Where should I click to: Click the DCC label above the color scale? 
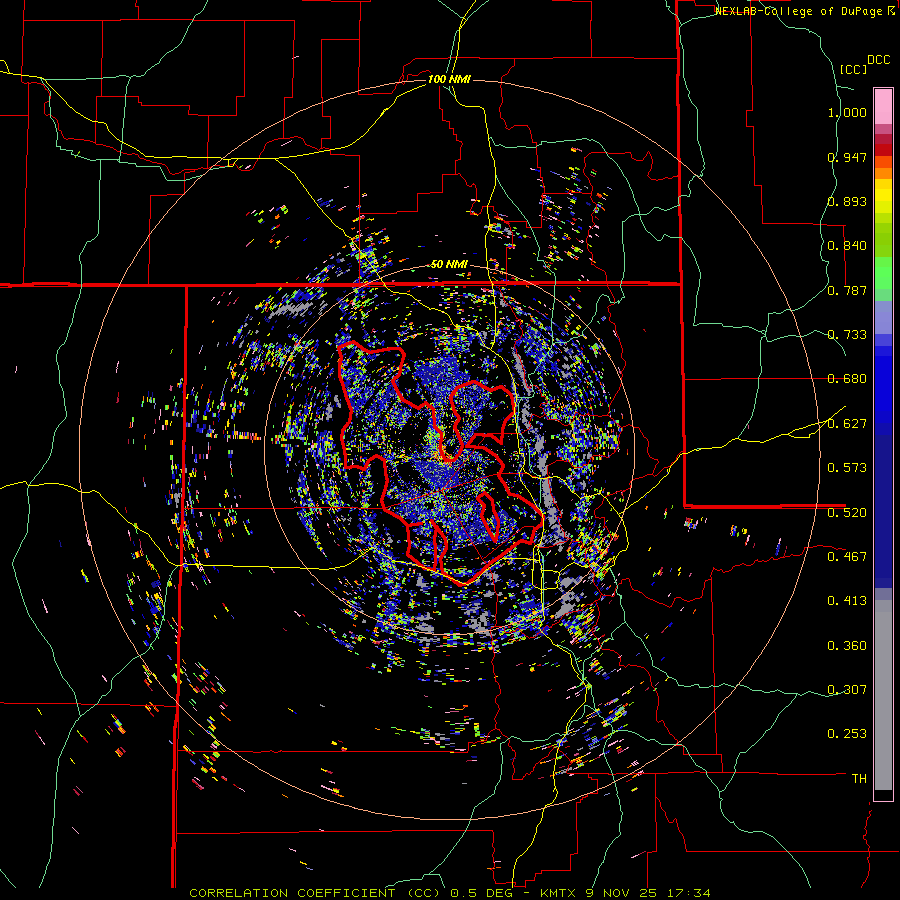pos(879,60)
